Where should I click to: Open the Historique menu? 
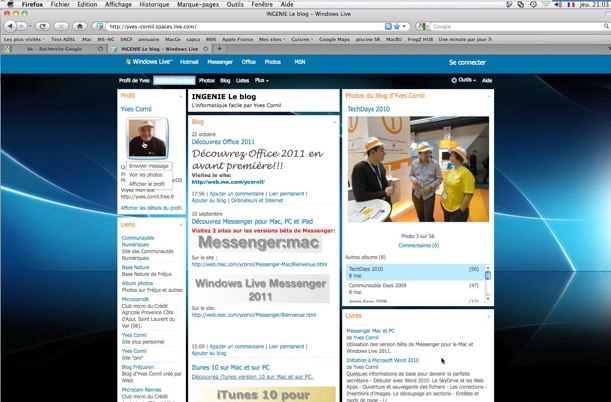click(154, 4)
